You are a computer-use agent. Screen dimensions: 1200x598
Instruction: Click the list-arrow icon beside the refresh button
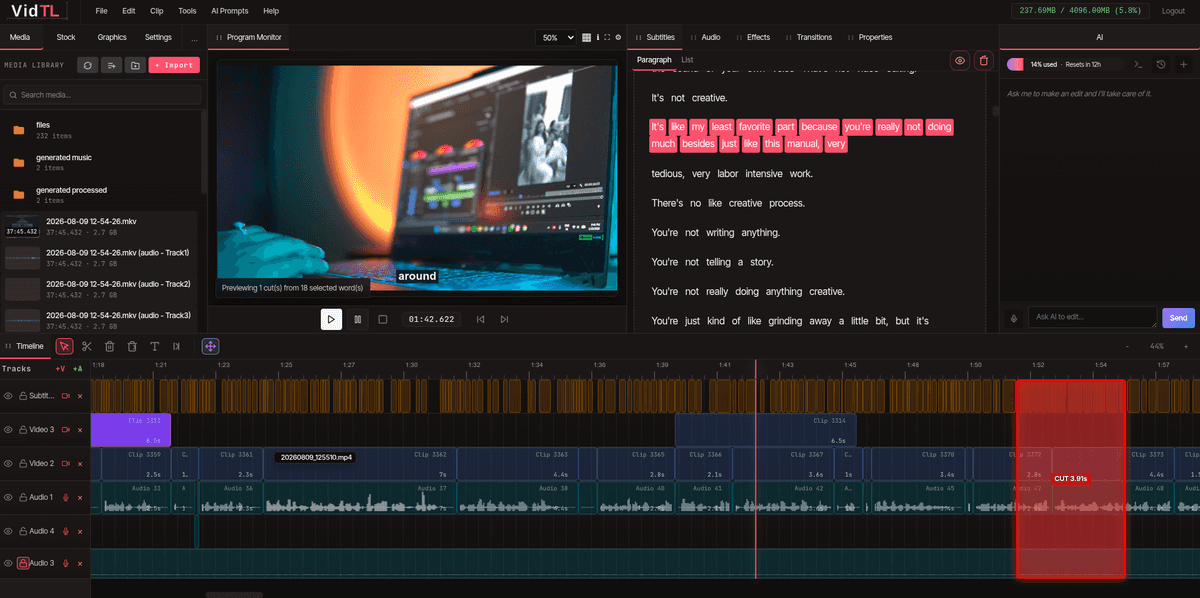point(112,65)
